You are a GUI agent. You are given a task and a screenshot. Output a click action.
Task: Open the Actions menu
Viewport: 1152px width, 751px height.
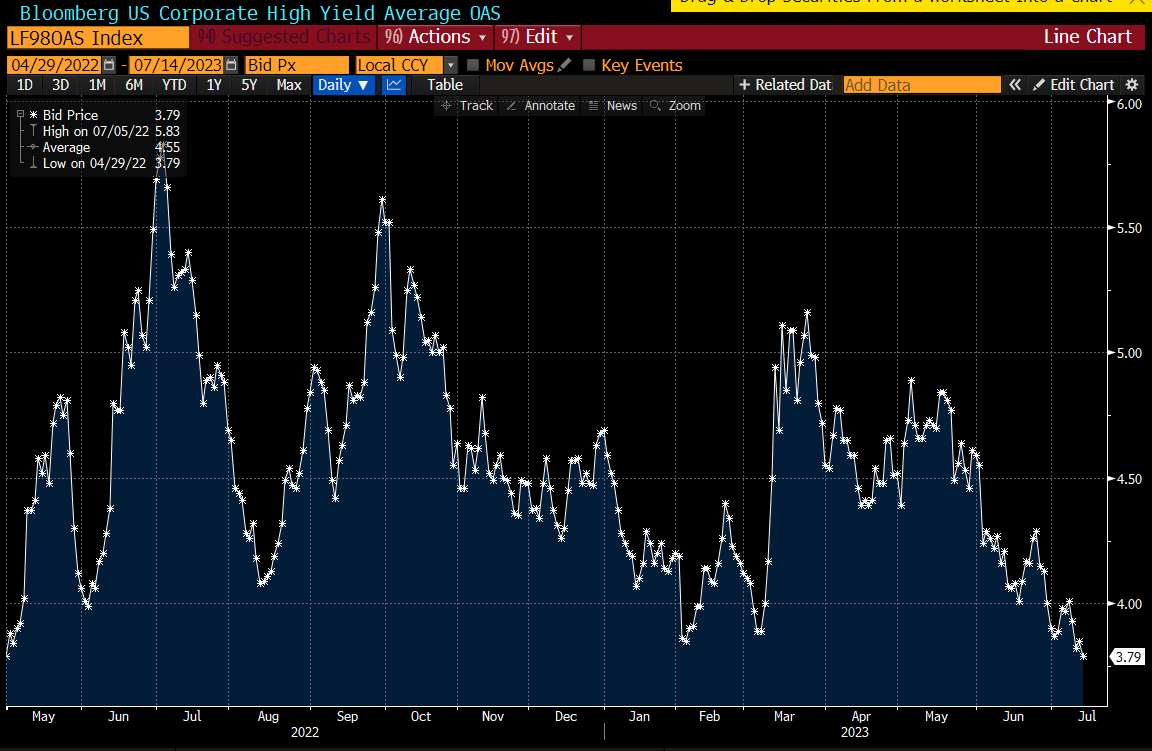[x=436, y=37]
